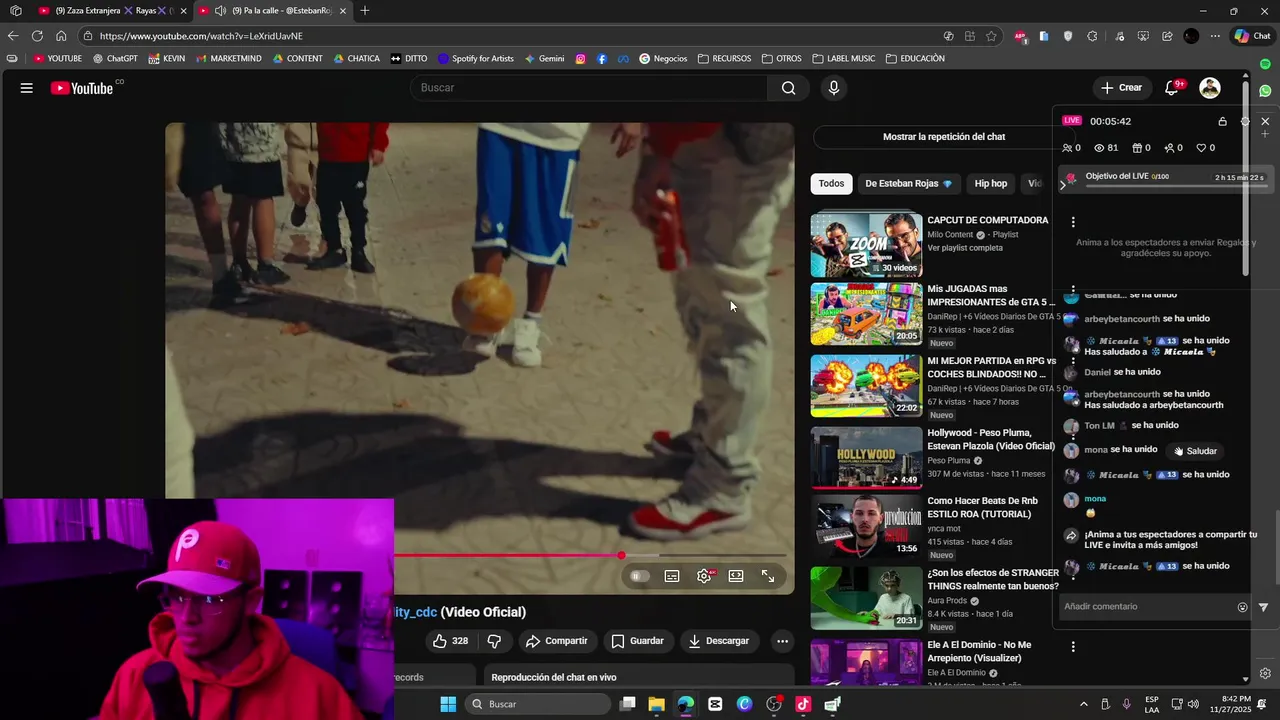Open LIVE panel settings gear
1280x720 pixels.
click(1245, 121)
